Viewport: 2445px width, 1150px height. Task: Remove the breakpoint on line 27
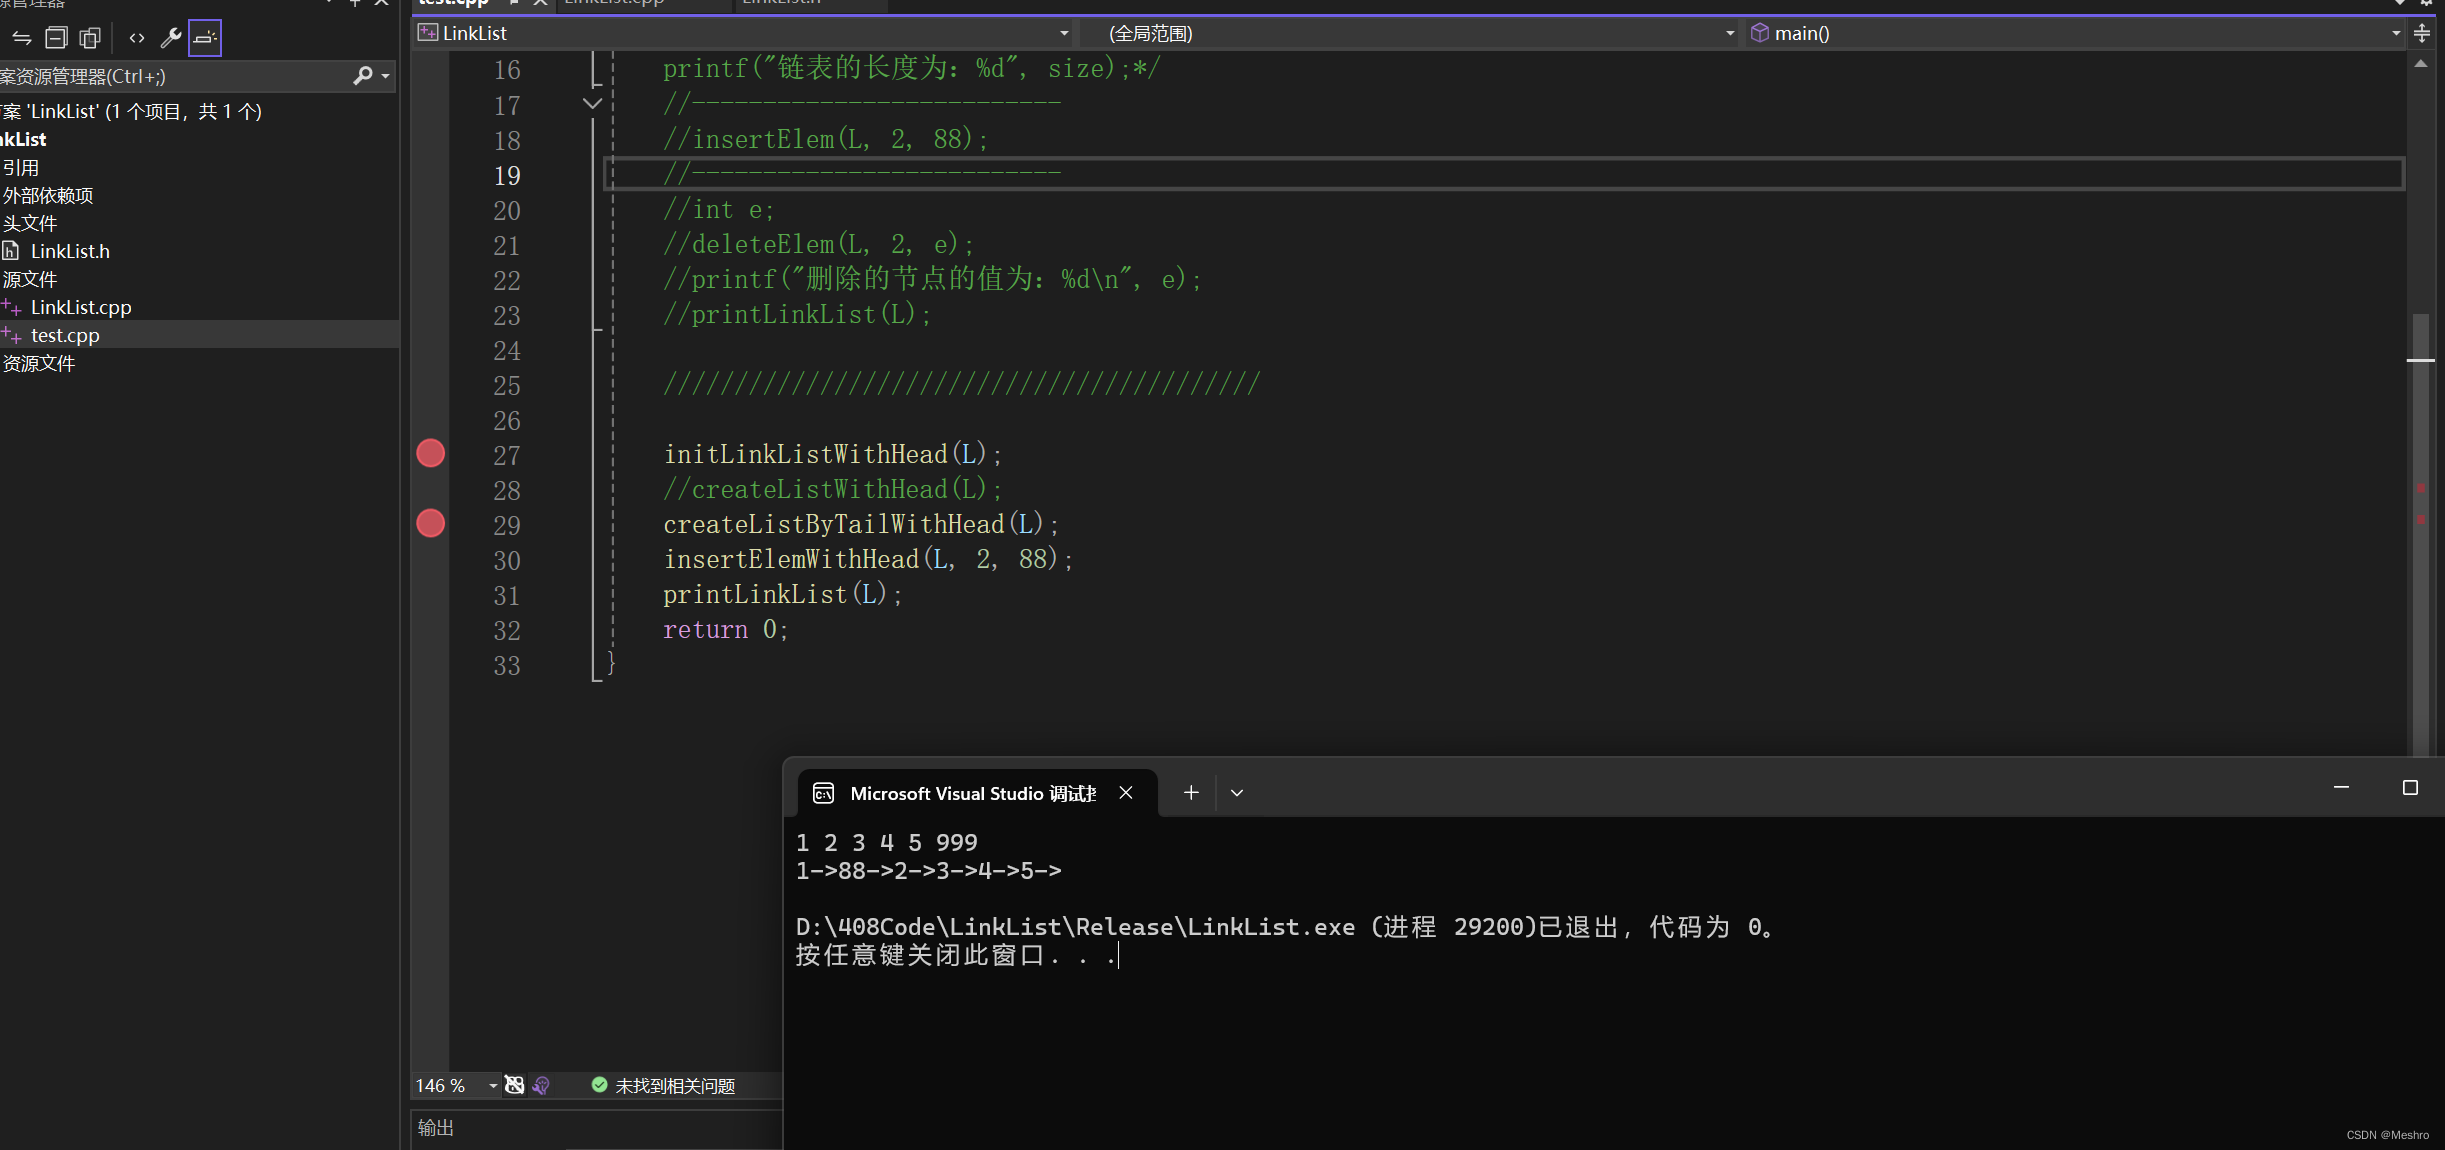[x=431, y=453]
